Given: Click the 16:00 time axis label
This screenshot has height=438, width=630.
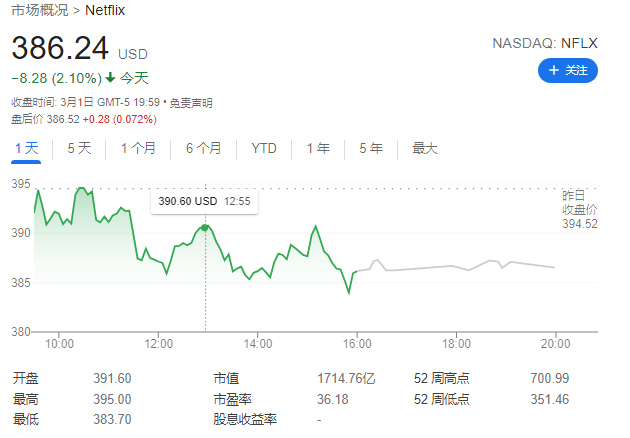Looking at the screenshot, I should 357,344.
